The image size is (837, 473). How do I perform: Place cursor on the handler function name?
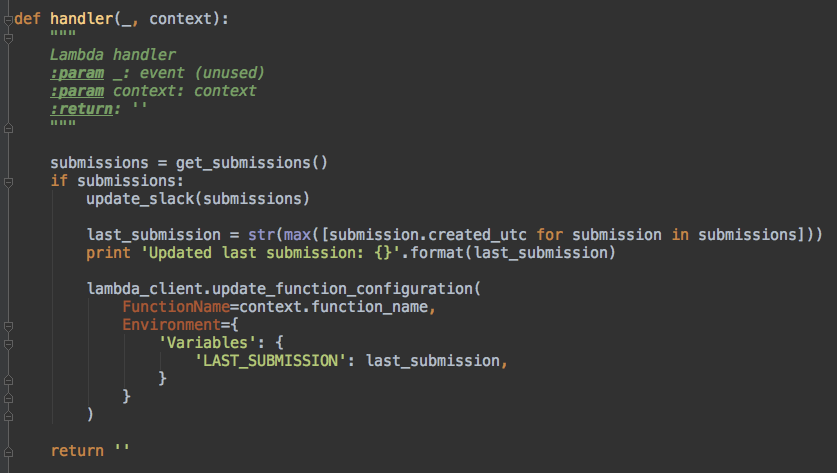[x=82, y=19]
